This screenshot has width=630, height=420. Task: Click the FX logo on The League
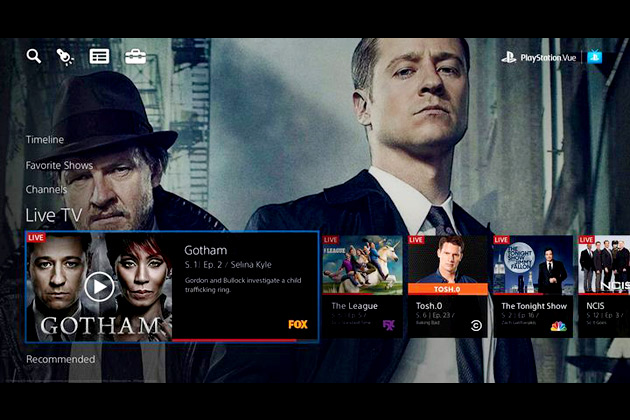(389, 325)
